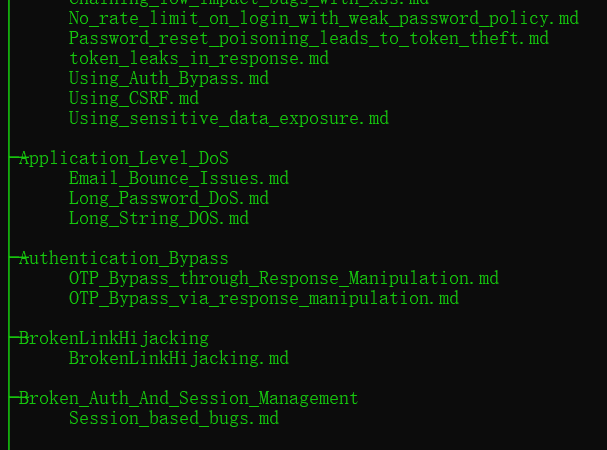Open BrokenLinkHijacking.md file

coord(179,359)
